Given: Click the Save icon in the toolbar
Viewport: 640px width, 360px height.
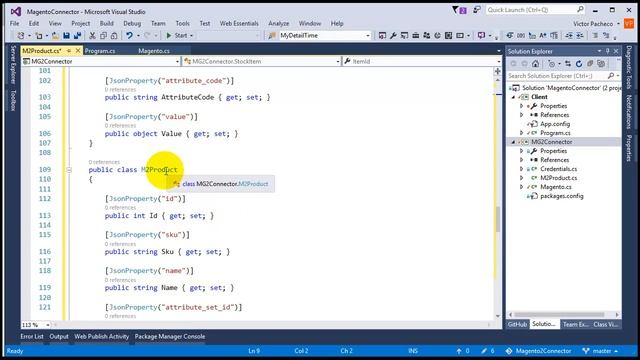Looking at the screenshot, I should tap(67, 36).
